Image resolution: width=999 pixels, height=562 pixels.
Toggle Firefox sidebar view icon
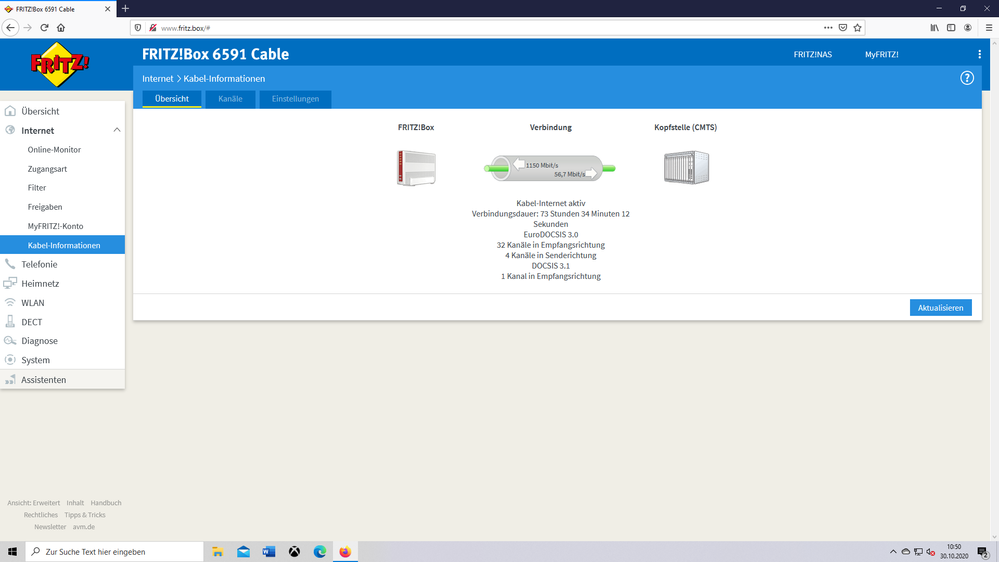[951, 27]
